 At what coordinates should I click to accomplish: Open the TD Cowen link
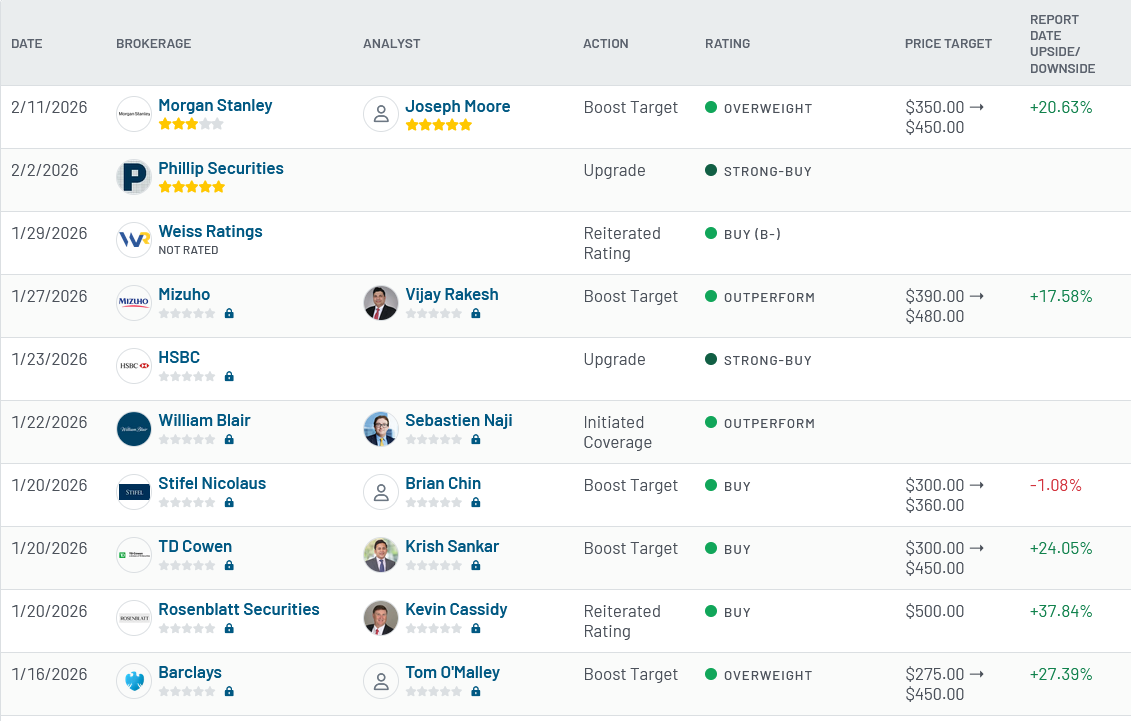pyautogui.click(x=195, y=547)
